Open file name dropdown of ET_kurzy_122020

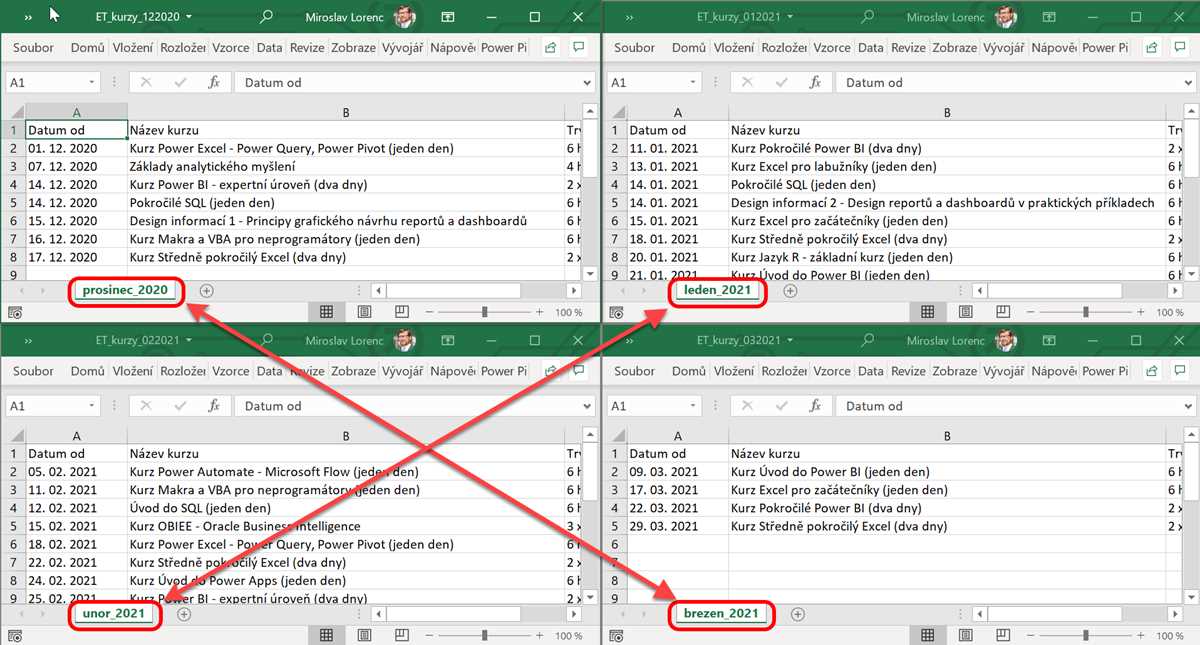pyautogui.click(x=189, y=17)
